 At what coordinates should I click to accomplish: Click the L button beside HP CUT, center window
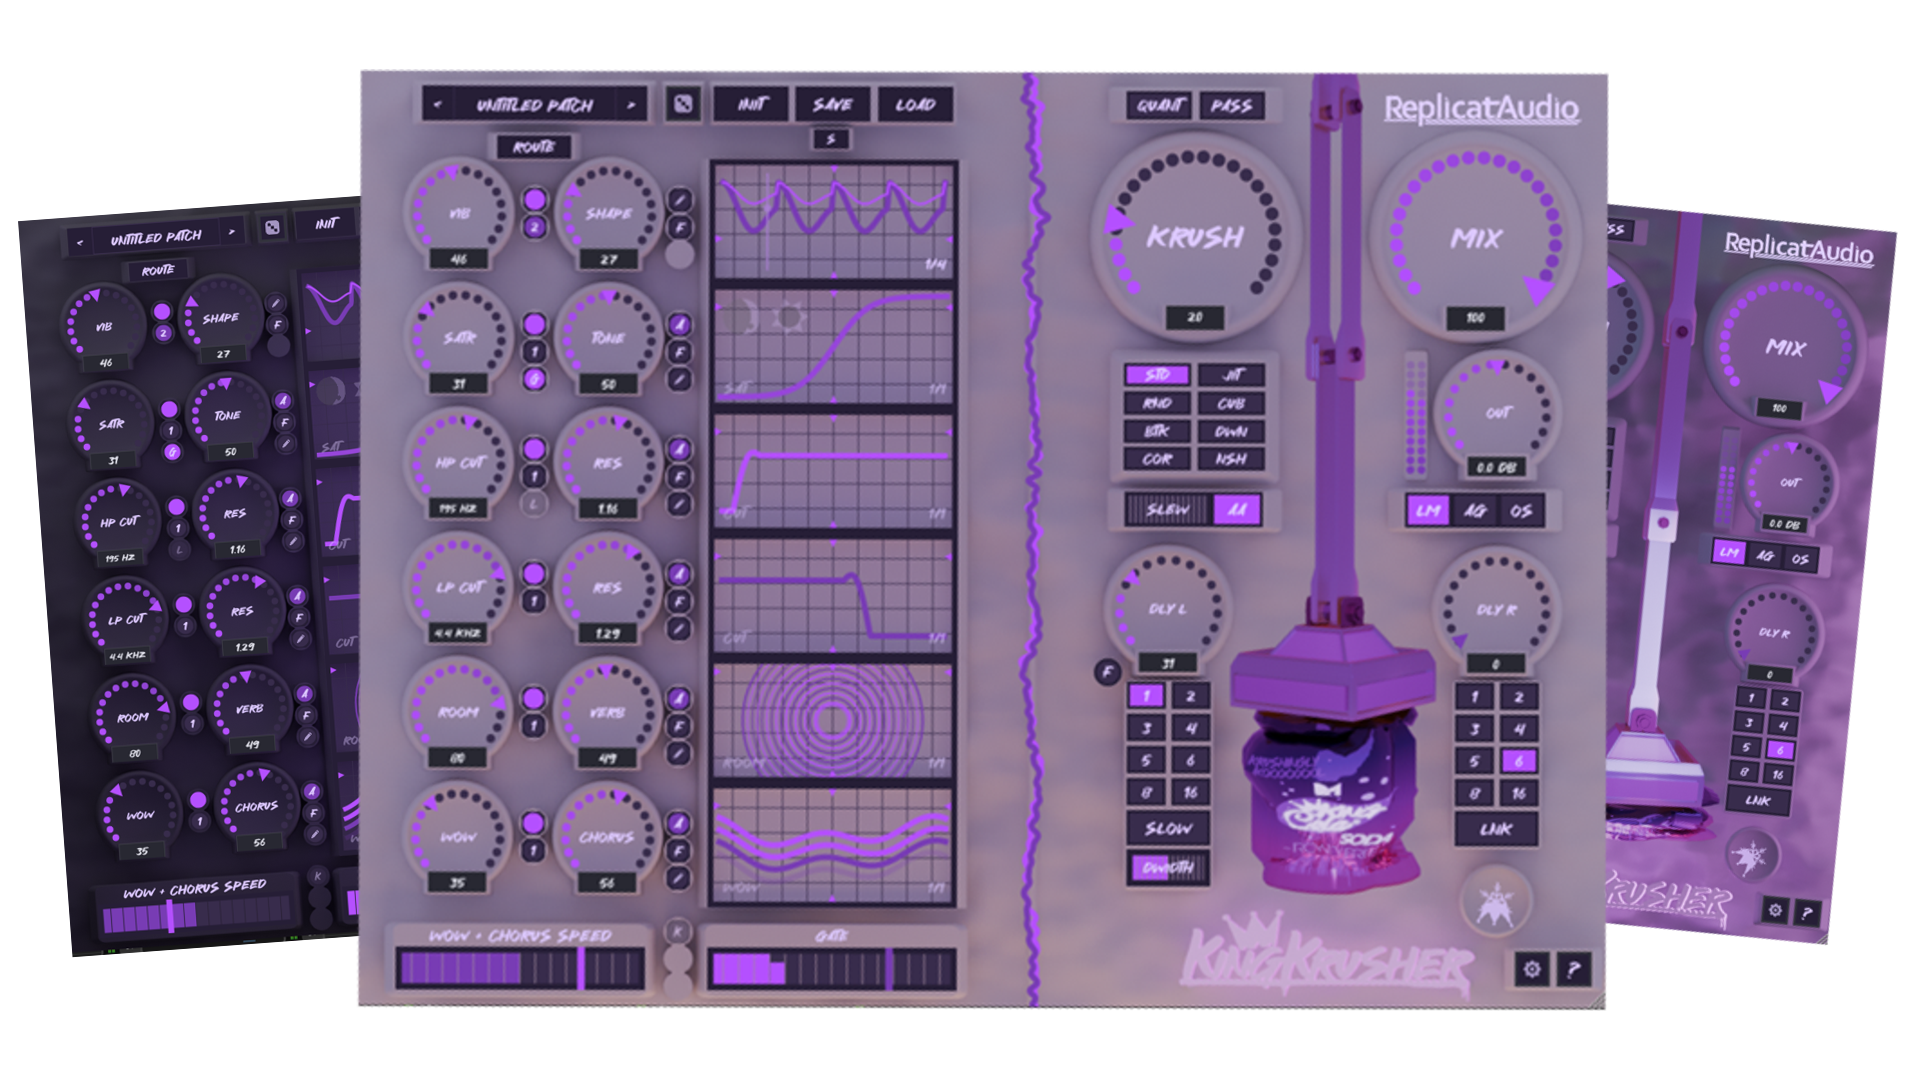(534, 504)
